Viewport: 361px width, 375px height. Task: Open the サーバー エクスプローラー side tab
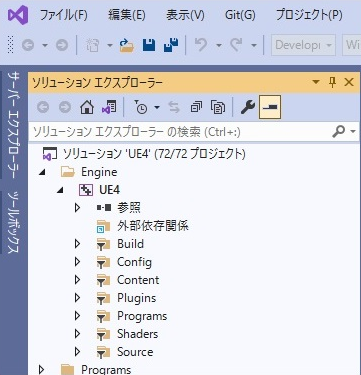pyautogui.click(x=14, y=125)
